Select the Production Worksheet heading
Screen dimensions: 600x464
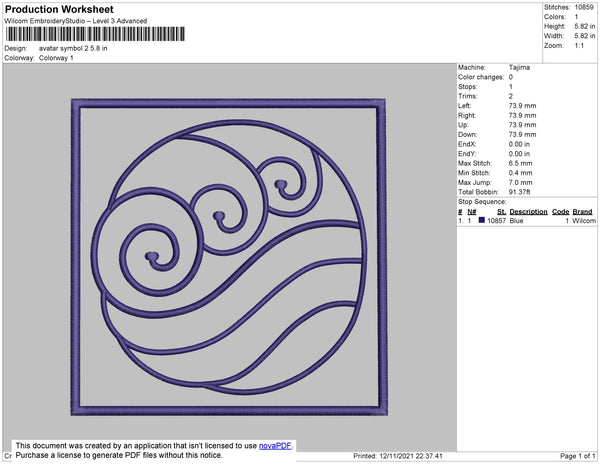(x=59, y=9)
